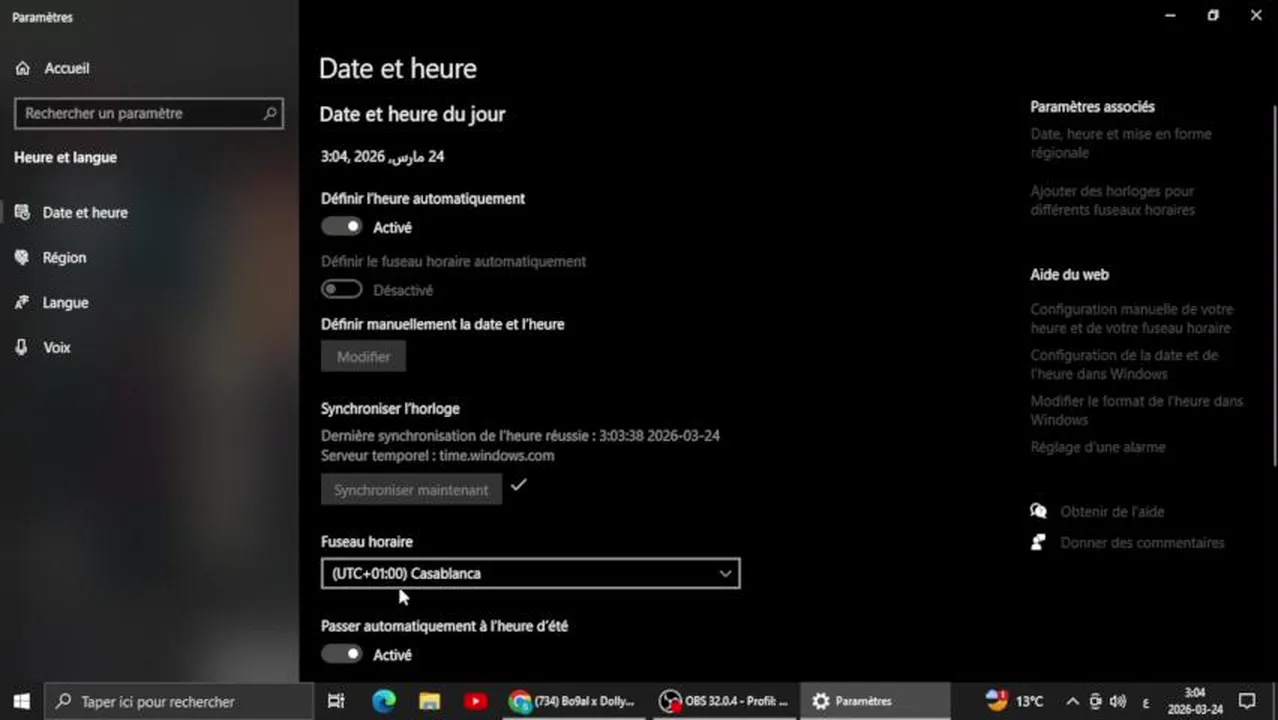Click the Donner des commentaires person icon
Image resolution: width=1278 pixels, height=720 pixels.
[1038, 542]
